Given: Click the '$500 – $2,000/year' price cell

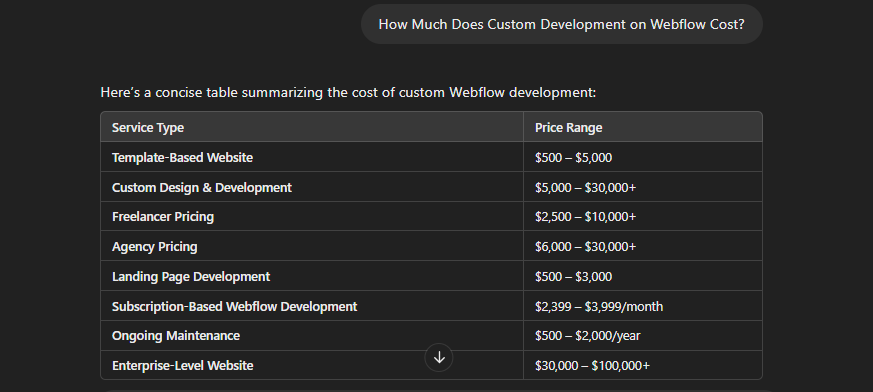Looking at the screenshot, I should point(643,336).
